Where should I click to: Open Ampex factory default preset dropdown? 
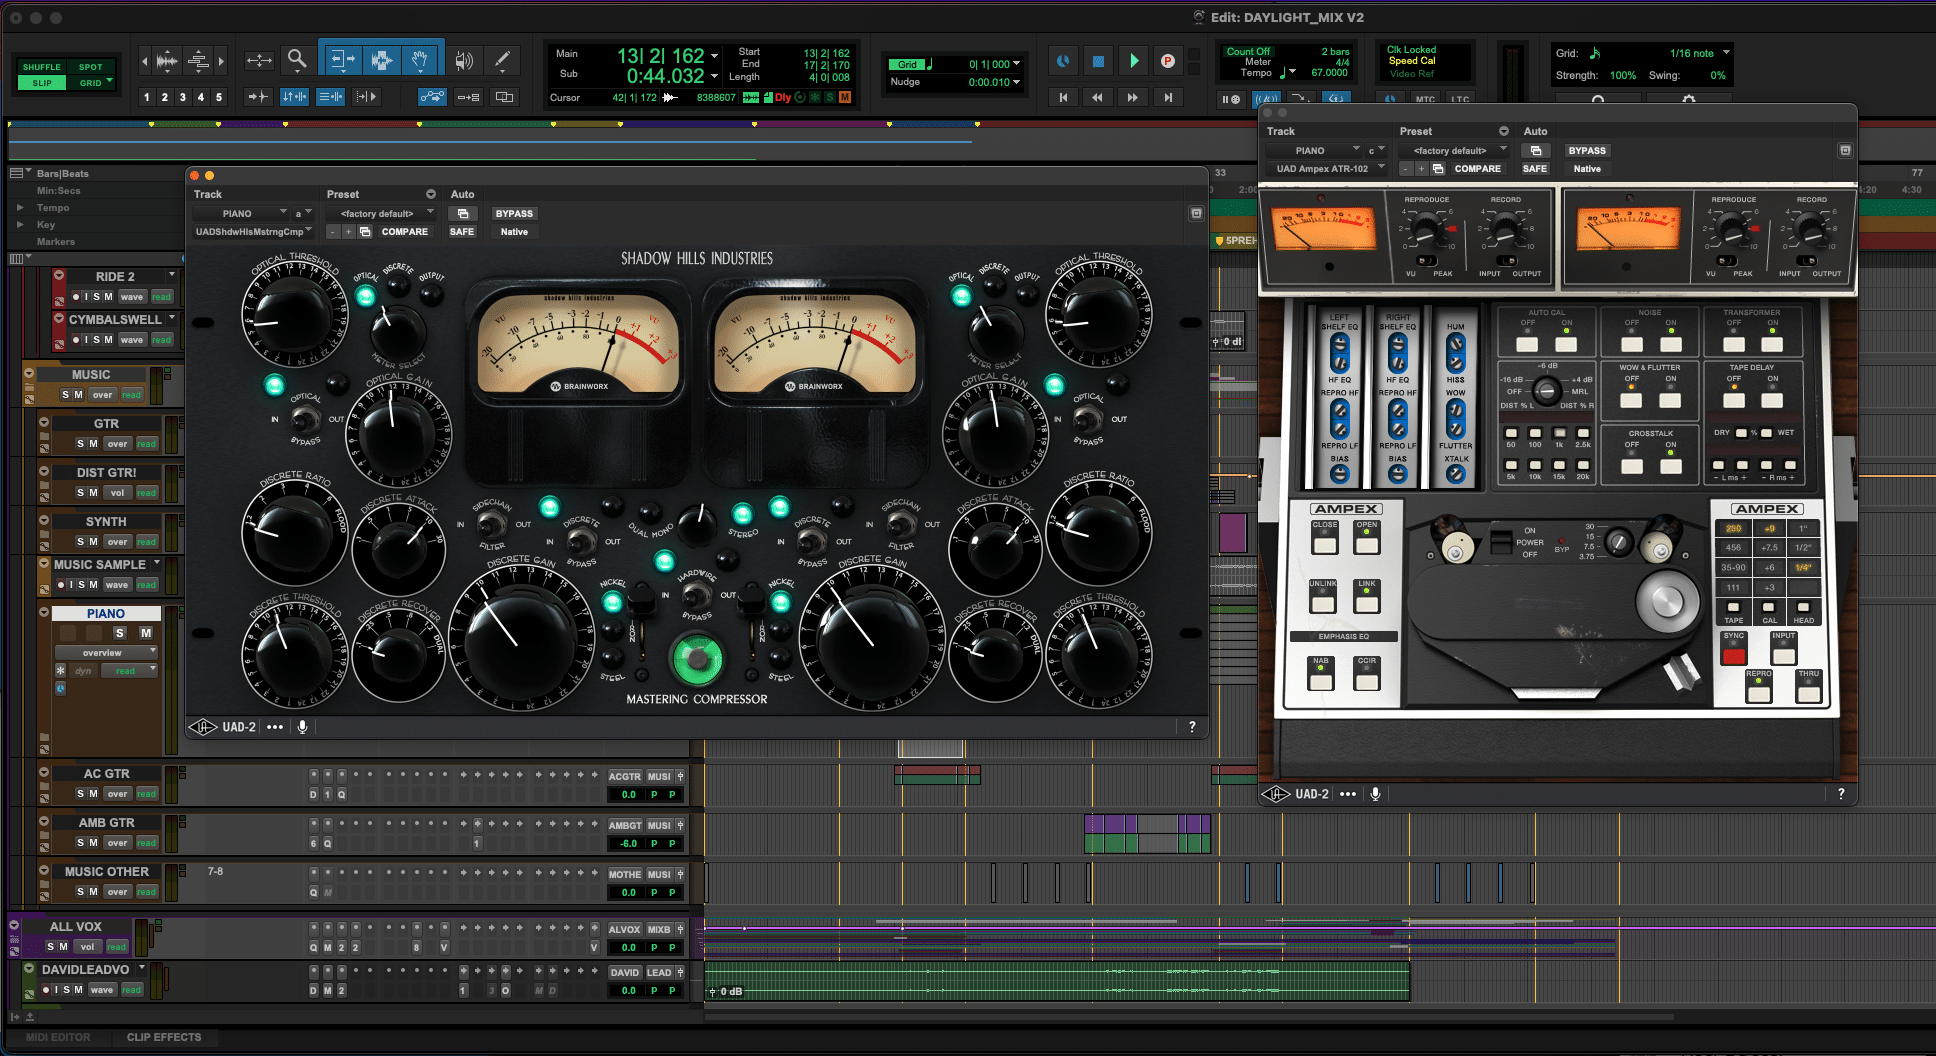1455,151
